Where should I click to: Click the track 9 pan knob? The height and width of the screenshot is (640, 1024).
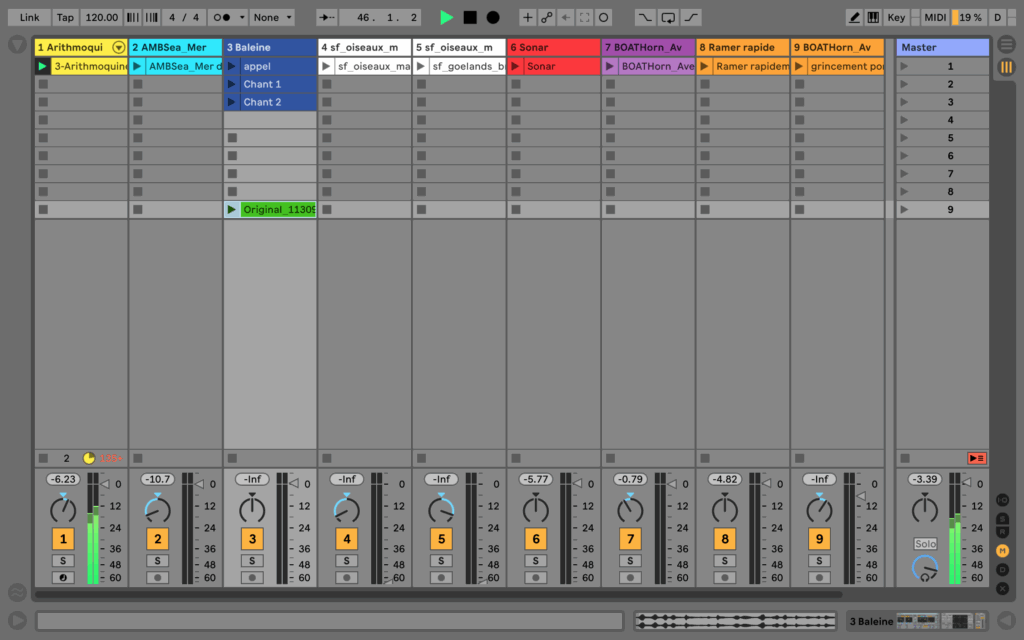click(819, 509)
